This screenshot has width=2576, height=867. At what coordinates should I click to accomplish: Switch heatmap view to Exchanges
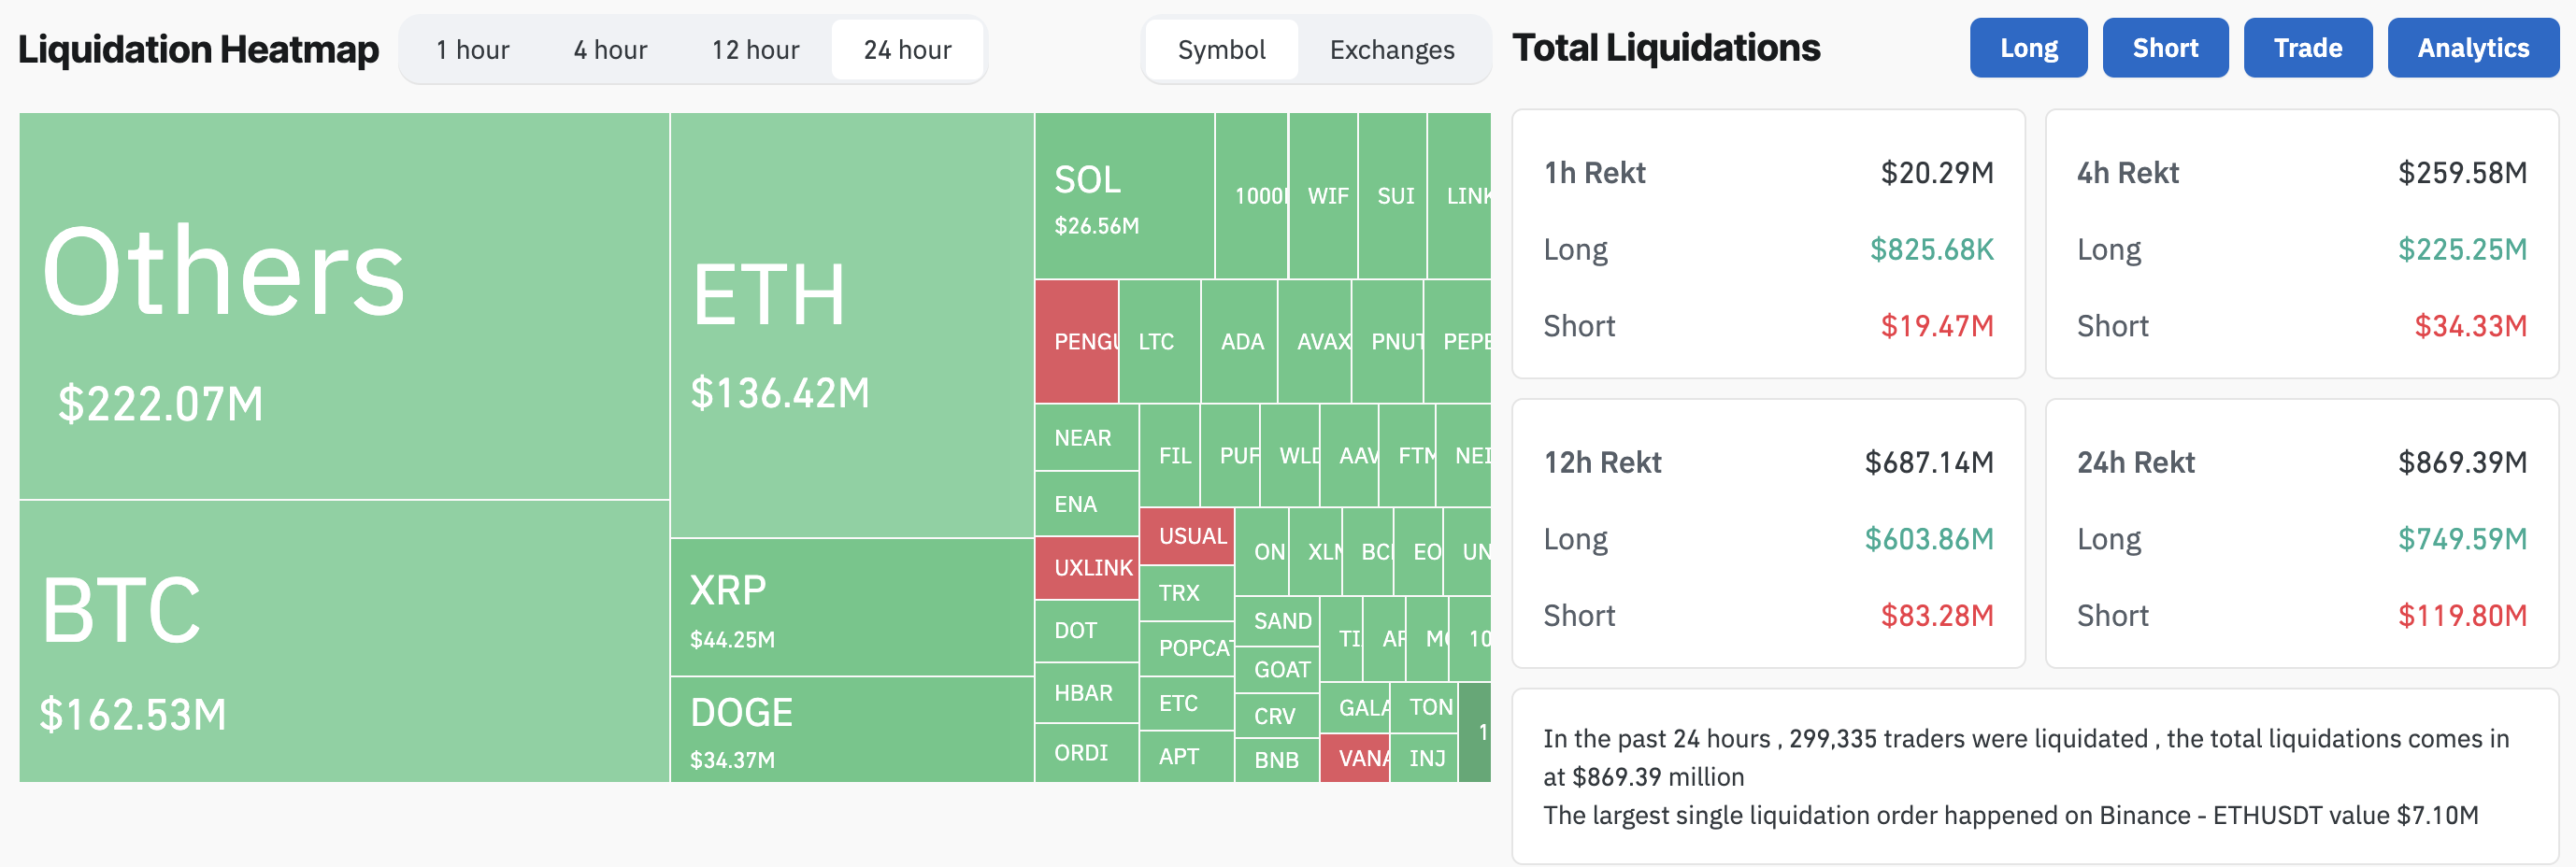(1391, 49)
